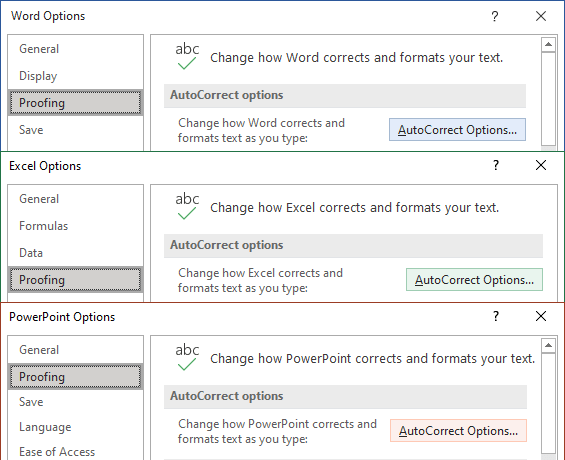Click the 'Excel Options' title text
The image size is (565, 460).
point(45,166)
